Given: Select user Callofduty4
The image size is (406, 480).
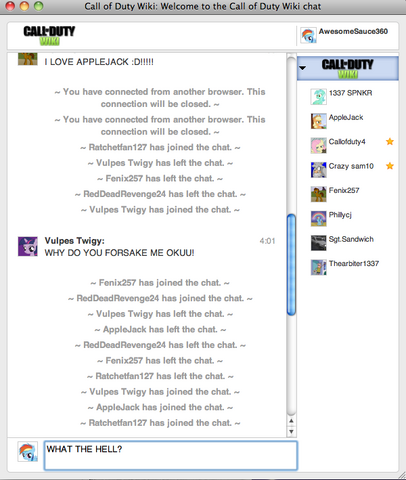Looking at the screenshot, I should 347,142.
